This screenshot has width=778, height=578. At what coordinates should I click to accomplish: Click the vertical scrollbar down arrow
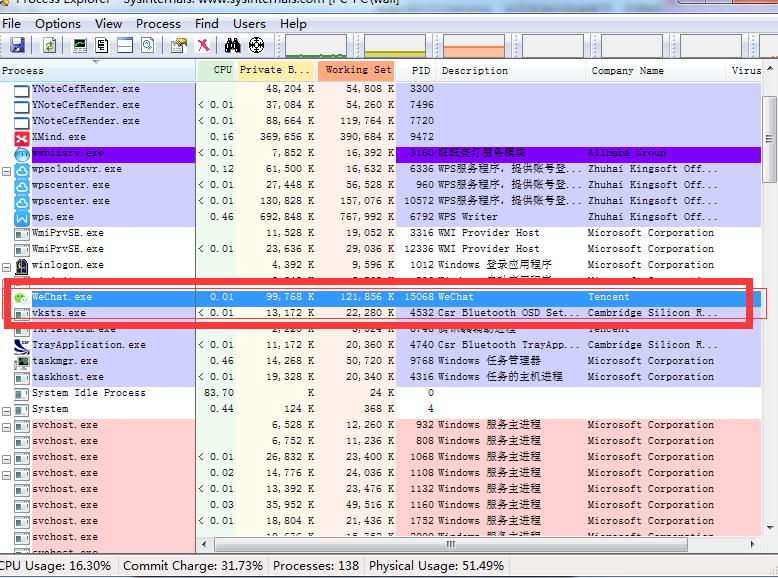[x=770, y=527]
